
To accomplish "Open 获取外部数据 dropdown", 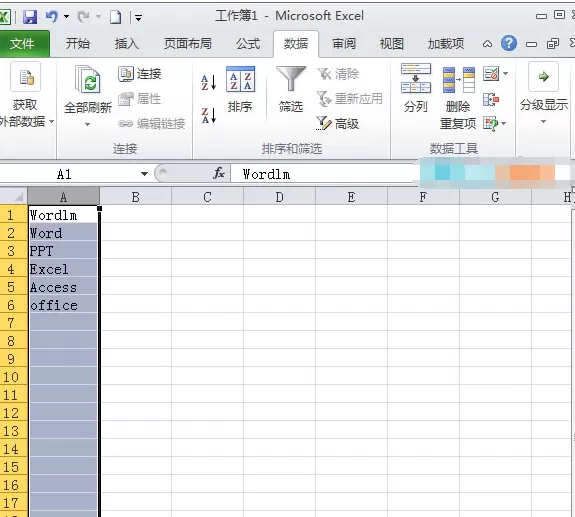I will 26,95.
